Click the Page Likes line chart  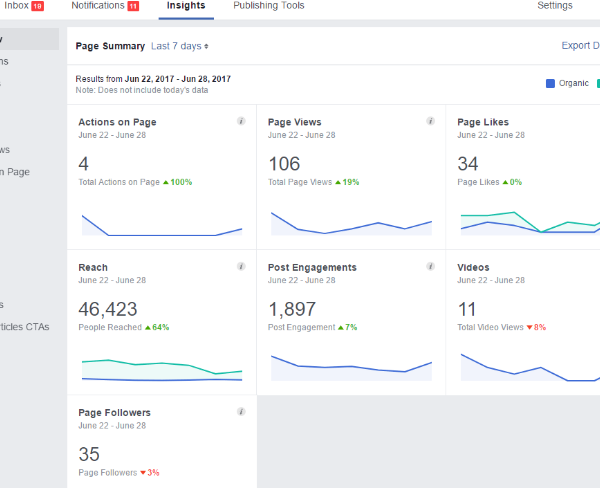(530, 223)
